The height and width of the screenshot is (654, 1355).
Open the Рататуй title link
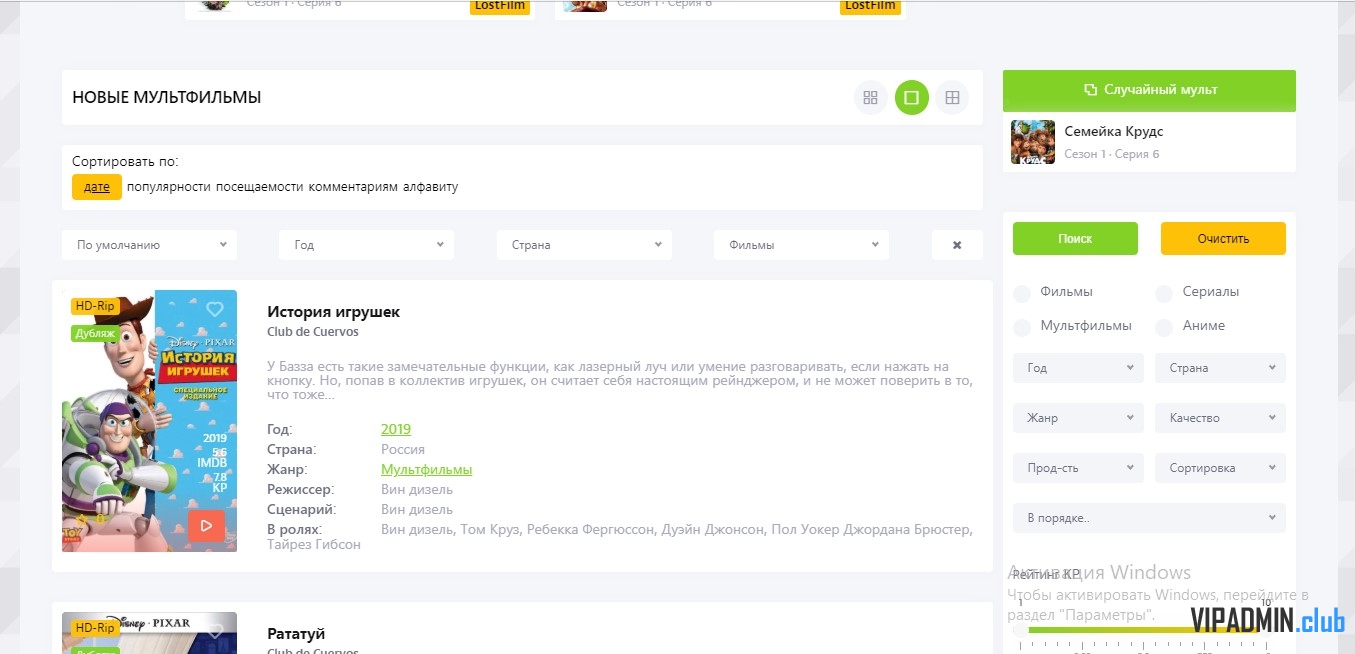(x=296, y=634)
